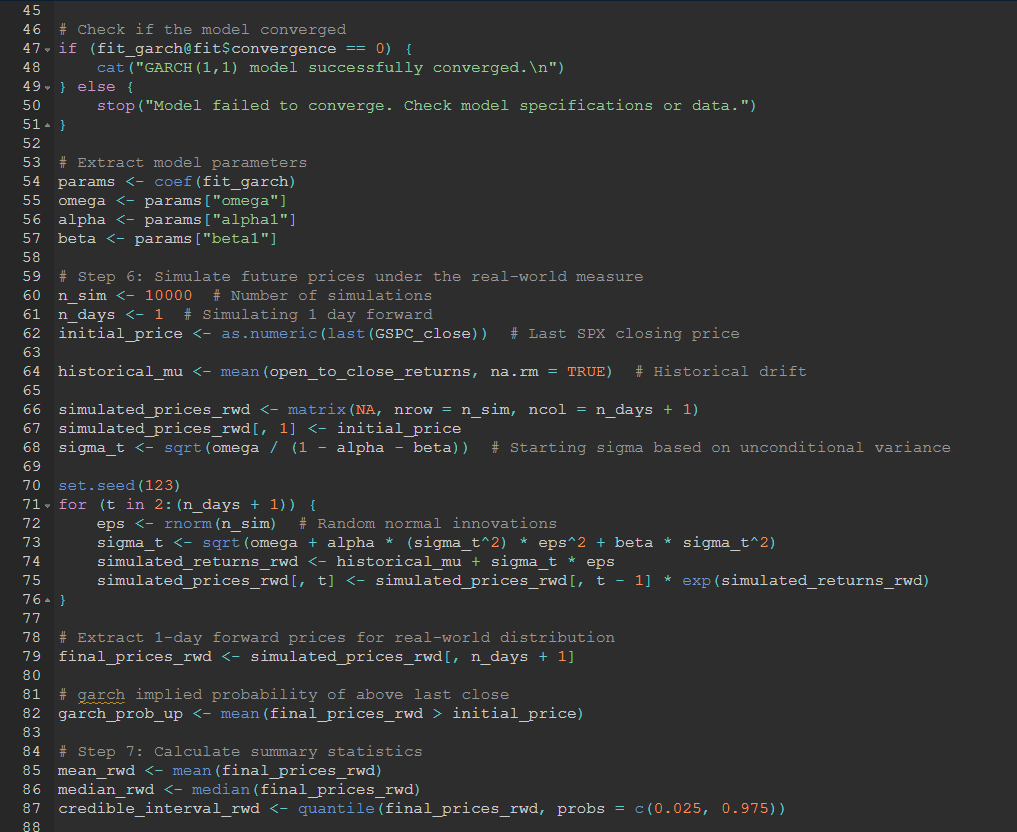
Task: Click the 'fit_garch@fit$convergence' expression
Action: (217, 49)
